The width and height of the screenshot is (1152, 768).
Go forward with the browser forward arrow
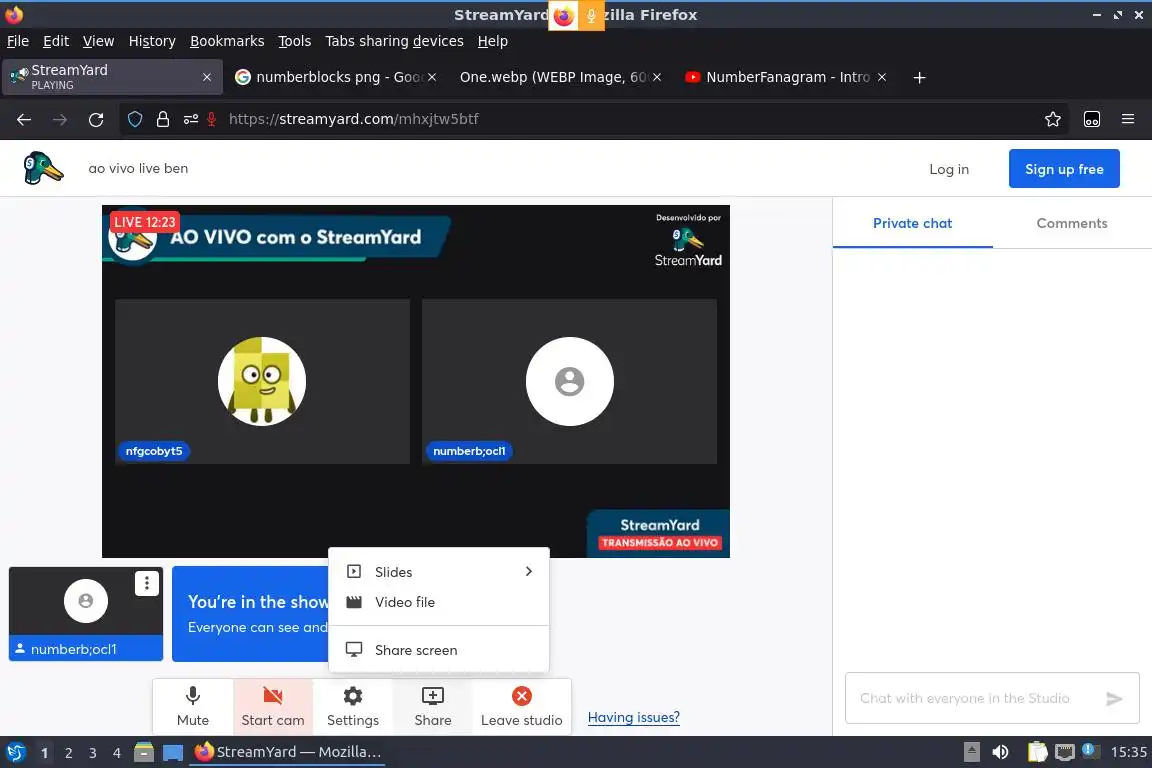(x=60, y=119)
